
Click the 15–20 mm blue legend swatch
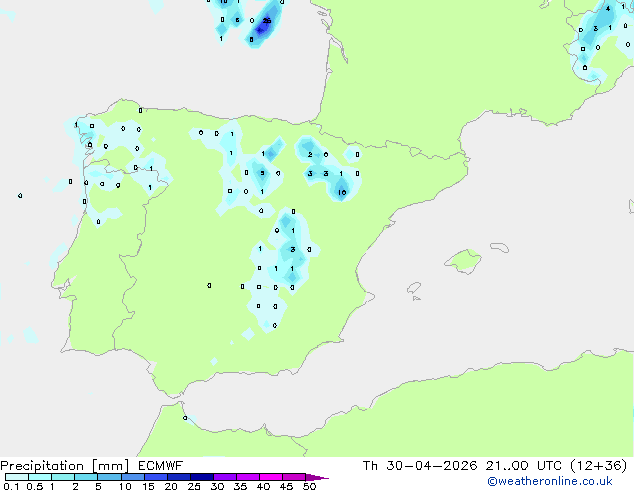[155, 477]
